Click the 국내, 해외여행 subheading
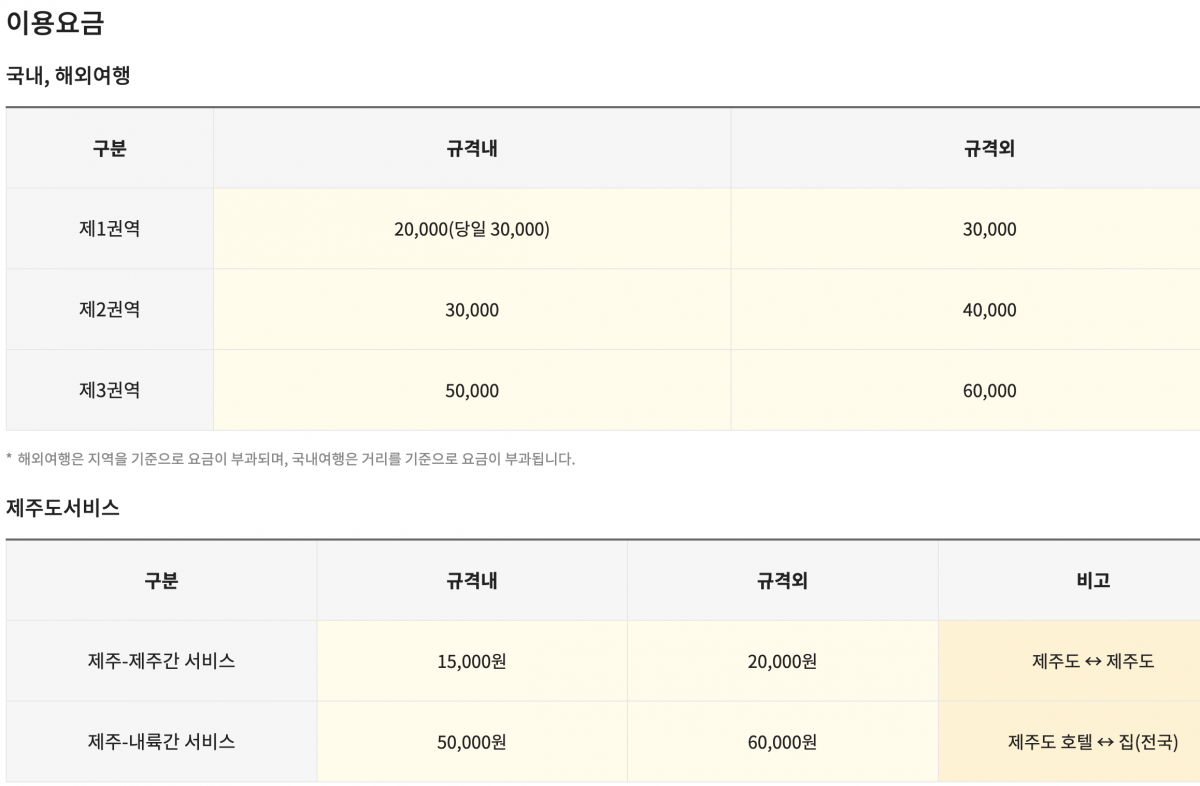 68,75
